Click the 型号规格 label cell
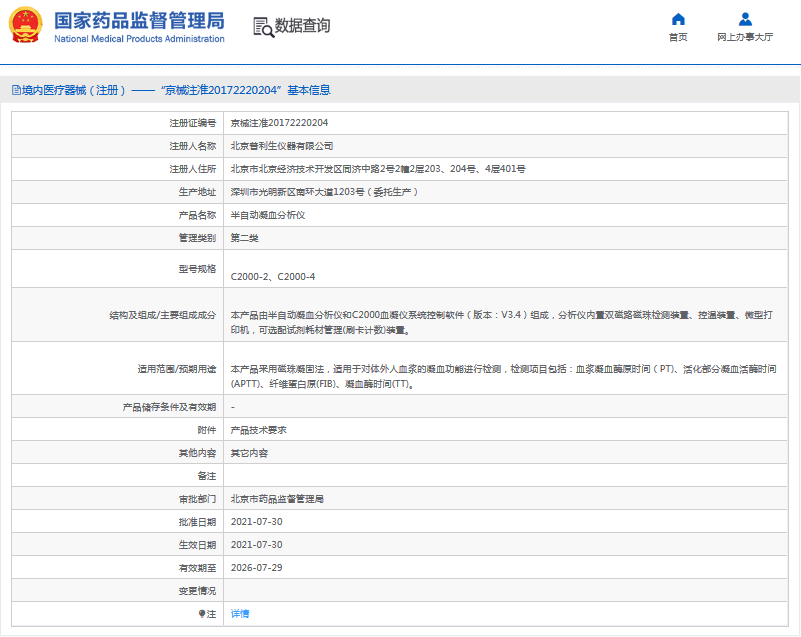 click(x=117, y=269)
